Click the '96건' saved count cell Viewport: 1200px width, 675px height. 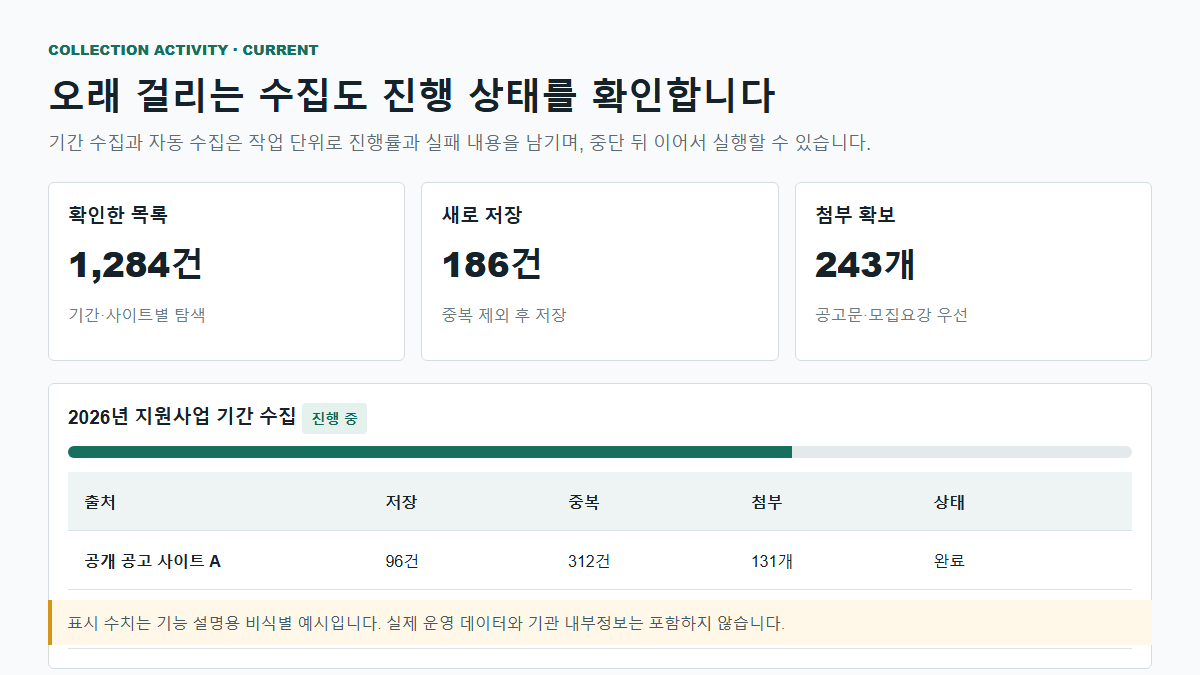tap(402, 561)
